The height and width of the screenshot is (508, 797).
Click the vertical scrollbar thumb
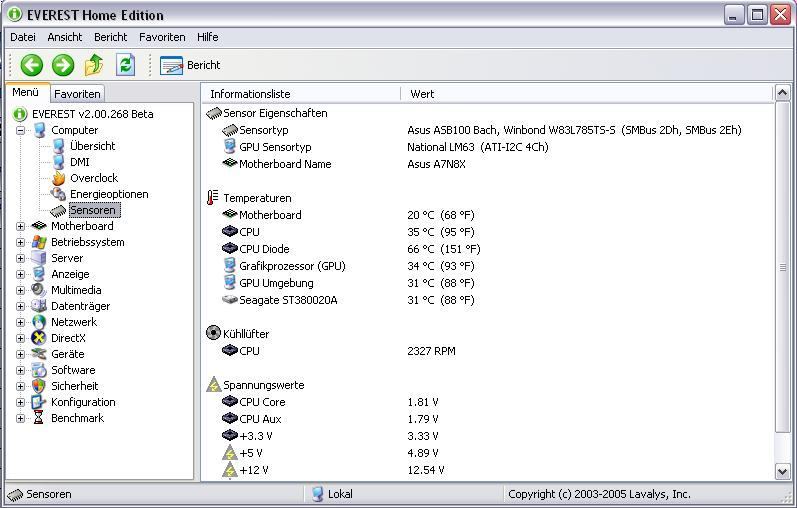point(782,267)
